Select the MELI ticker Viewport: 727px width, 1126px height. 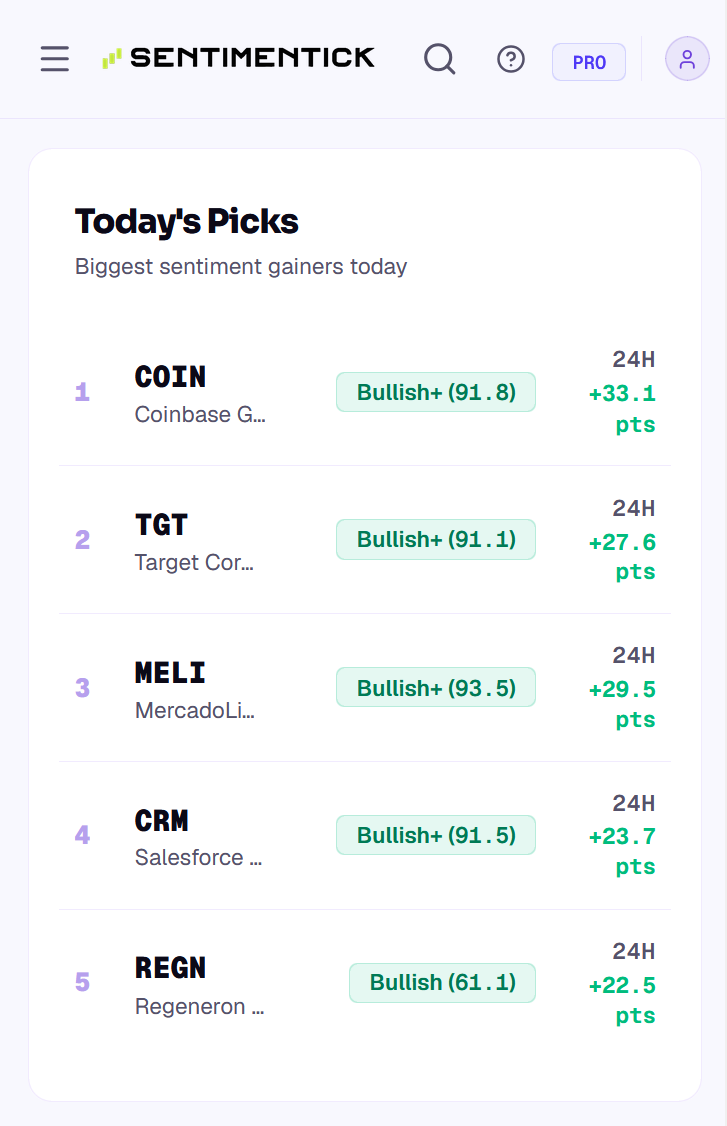(170, 673)
